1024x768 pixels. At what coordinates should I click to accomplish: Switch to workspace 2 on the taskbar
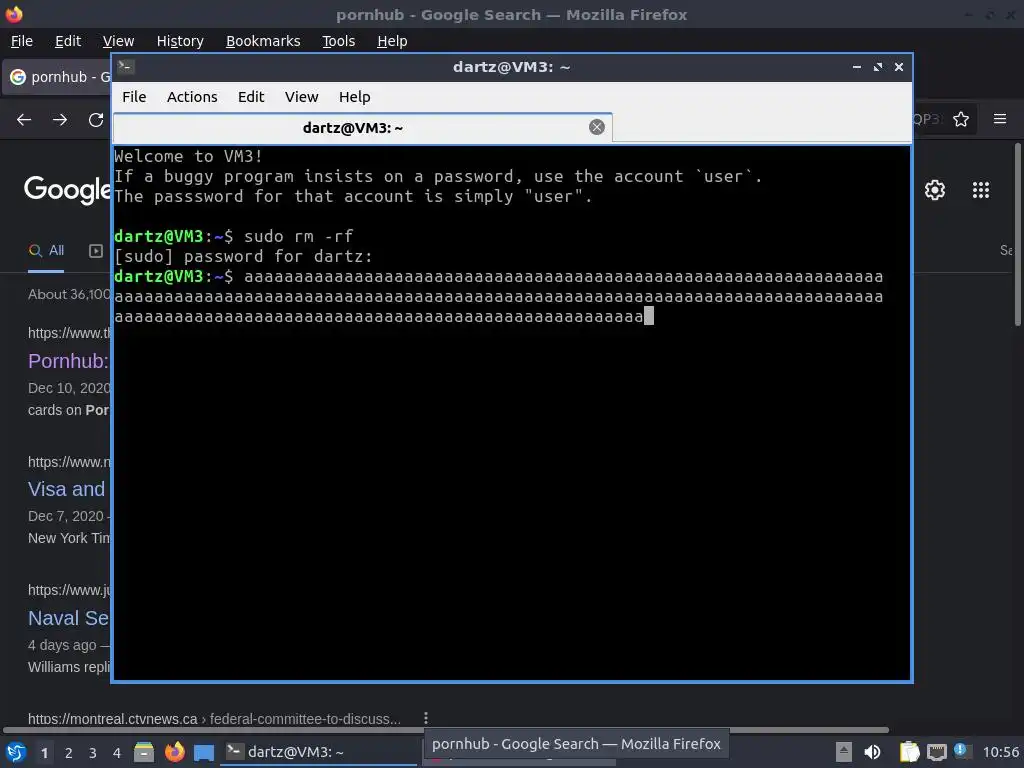69,753
